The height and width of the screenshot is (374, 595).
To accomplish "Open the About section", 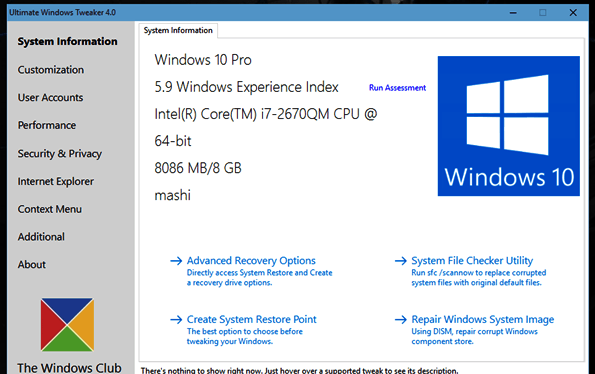I will [31, 264].
